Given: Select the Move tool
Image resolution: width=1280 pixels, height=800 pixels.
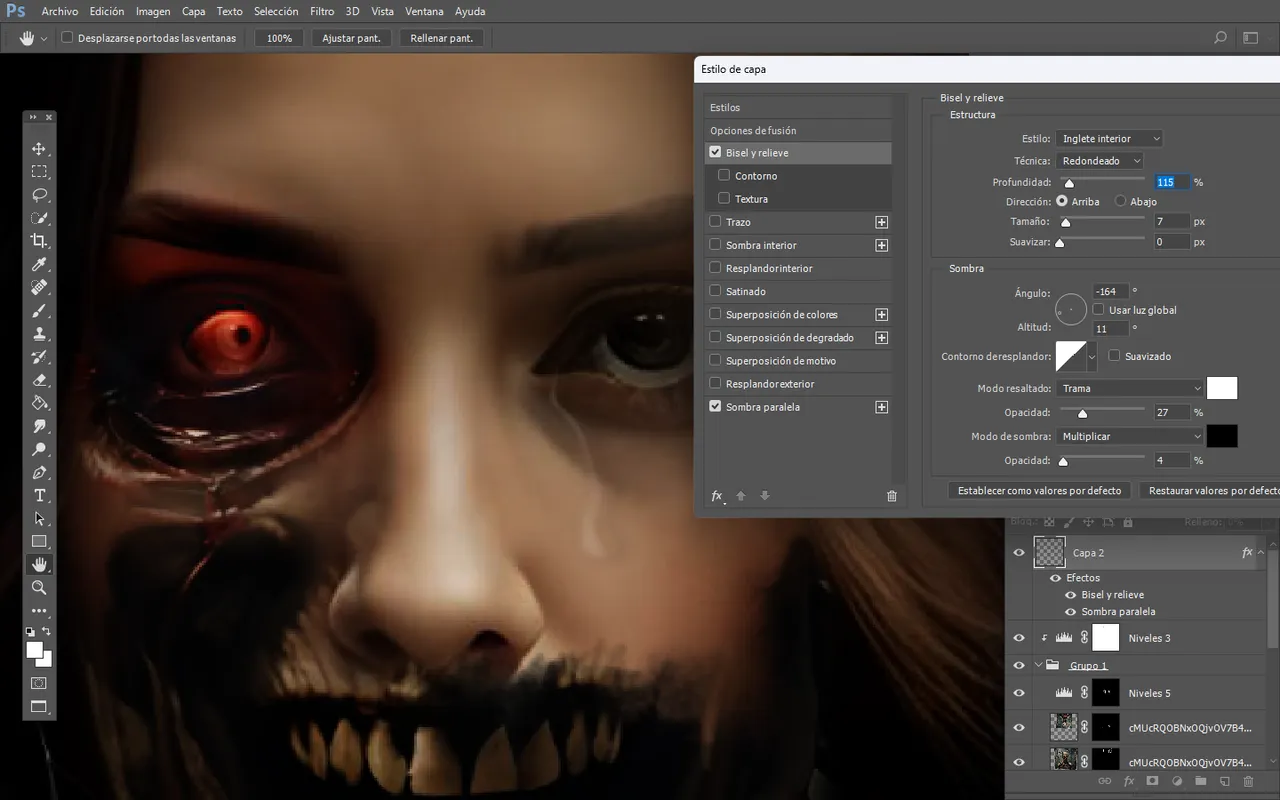Looking at the screenshot, I should tap(39, 149).
